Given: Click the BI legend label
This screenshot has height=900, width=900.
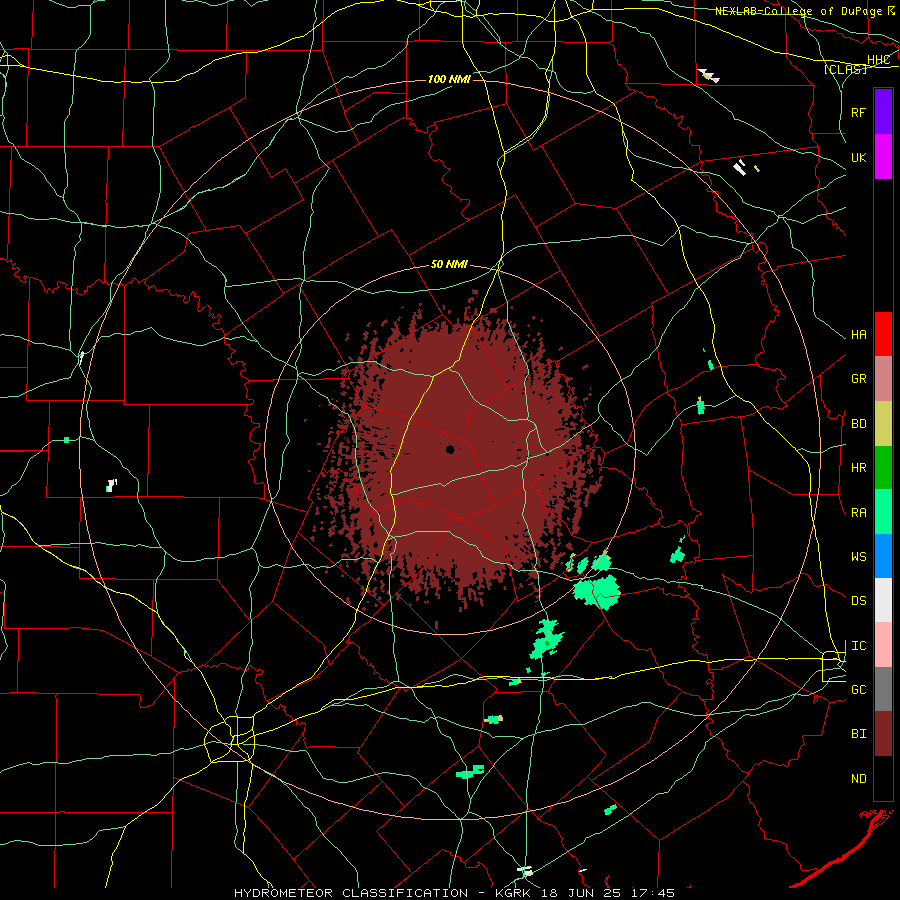Looking at the screenshot, I should [x=858, y=734].
